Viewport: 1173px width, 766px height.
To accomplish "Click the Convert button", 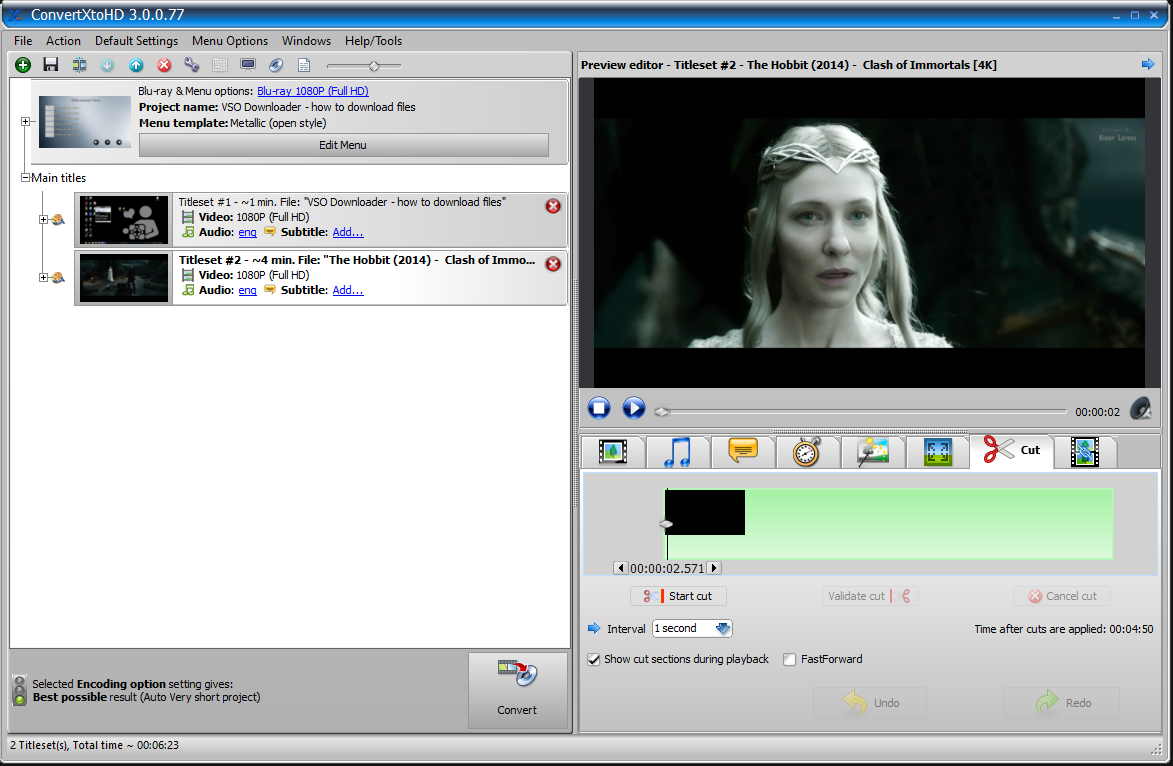I will (x=518, y=690).
